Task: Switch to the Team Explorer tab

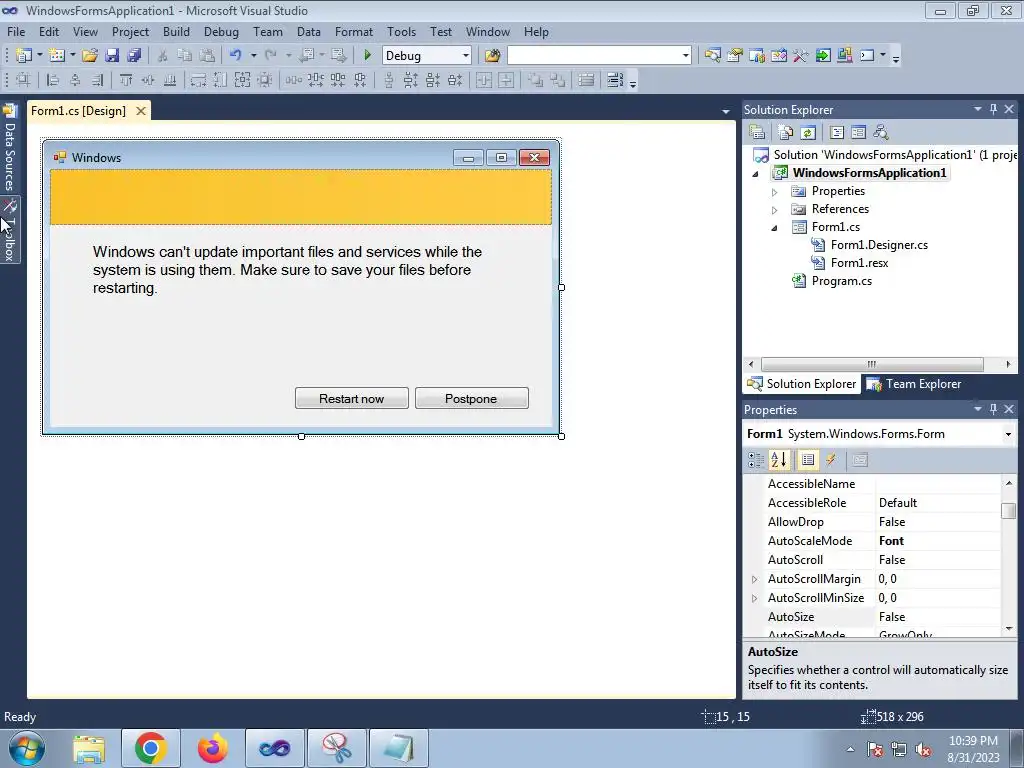Action: click(x=914, y=384)
